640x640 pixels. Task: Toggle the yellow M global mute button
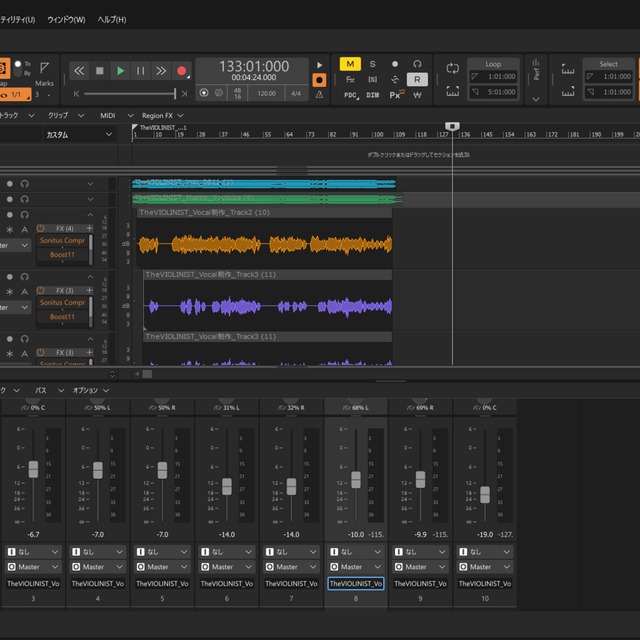tap(350, 64)
